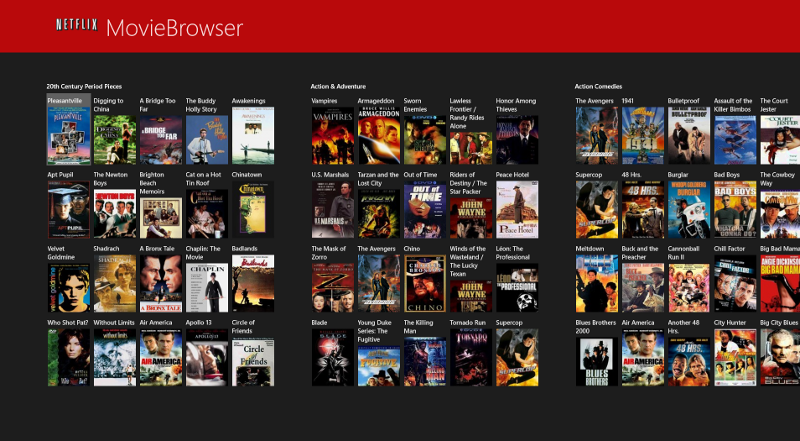
Task: Open Assault of the Killer Bimbos poster
Action: coord(735,139)
